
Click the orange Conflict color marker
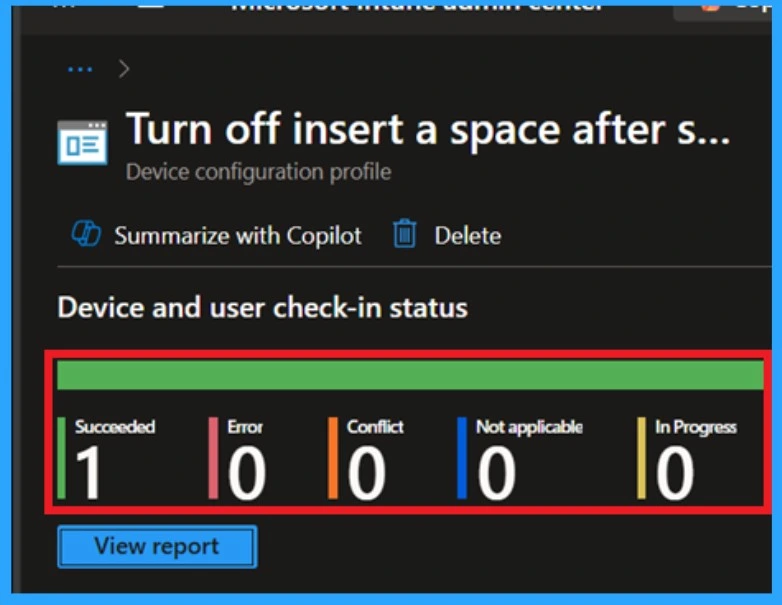333,457
